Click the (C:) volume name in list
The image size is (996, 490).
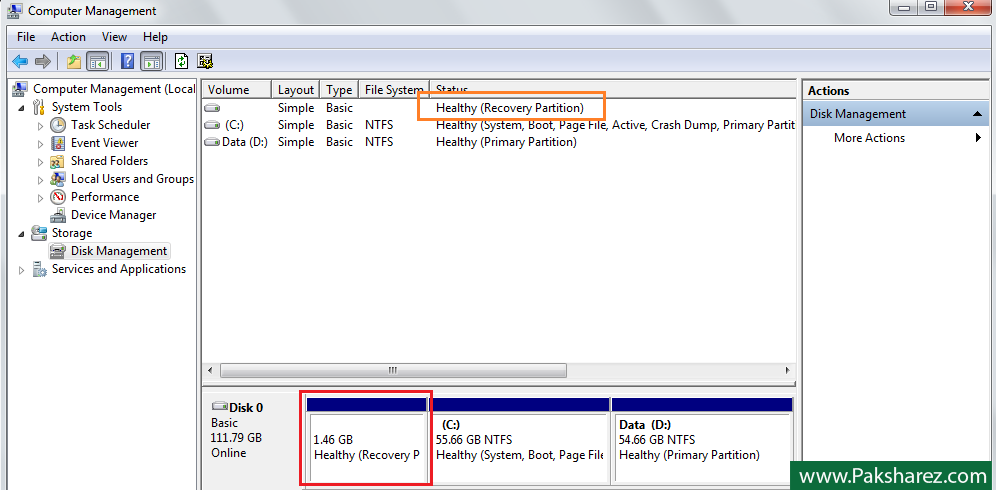click(234, 125)
